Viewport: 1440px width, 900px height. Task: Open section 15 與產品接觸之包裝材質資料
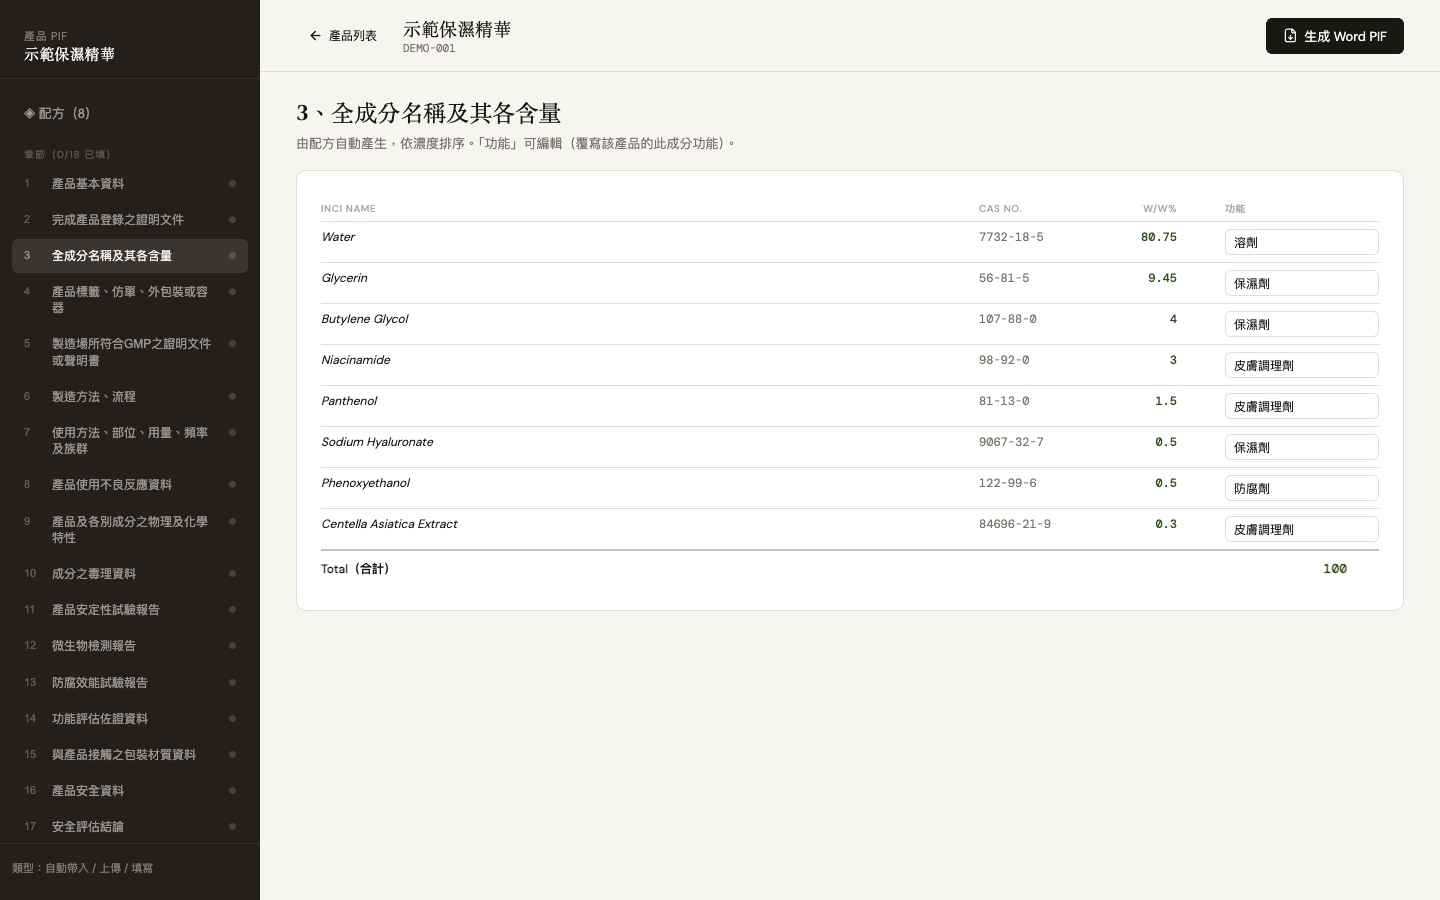pyautogui.click(x=130, y=755)
